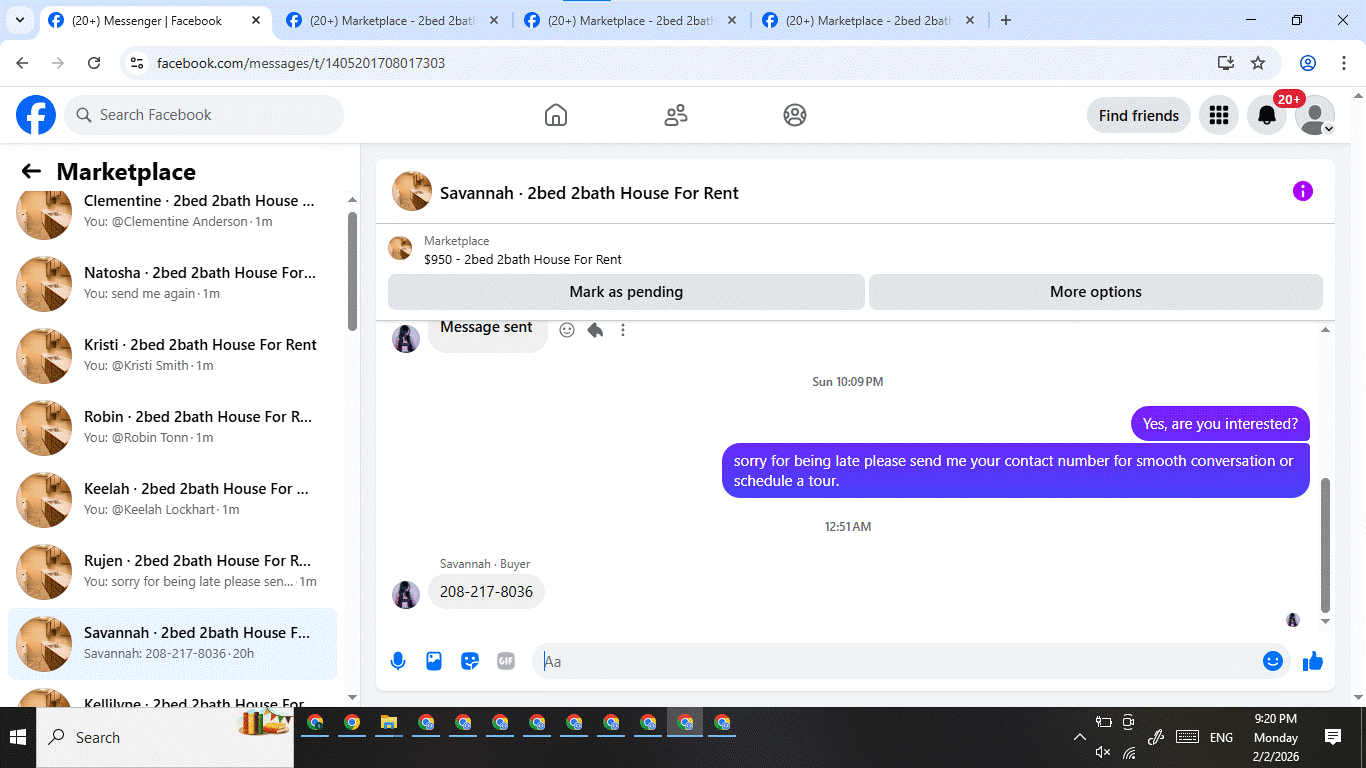Open Keelah conversation in list

pos(172,499)
